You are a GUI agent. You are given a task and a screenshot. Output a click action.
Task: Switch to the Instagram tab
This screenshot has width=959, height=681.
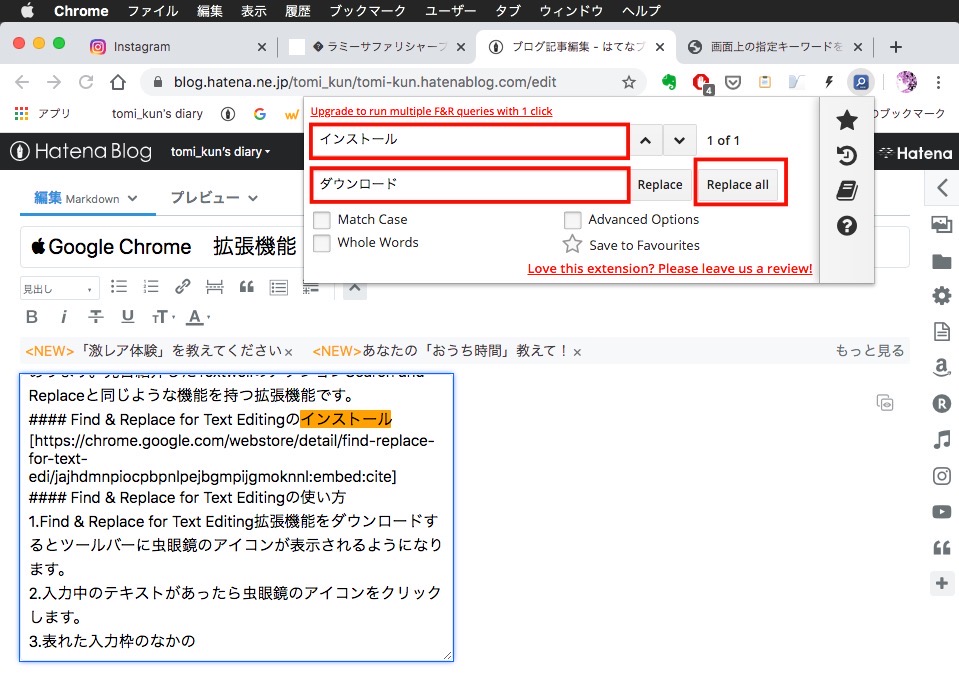pos(177,47)
